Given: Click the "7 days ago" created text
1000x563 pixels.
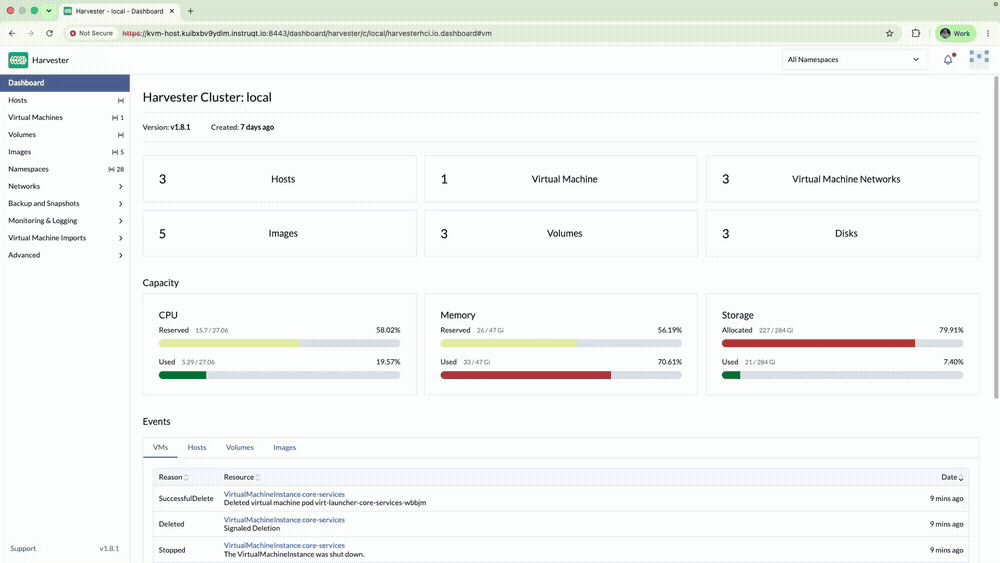Looking at the screenshot, I should (x=257, y=127).
